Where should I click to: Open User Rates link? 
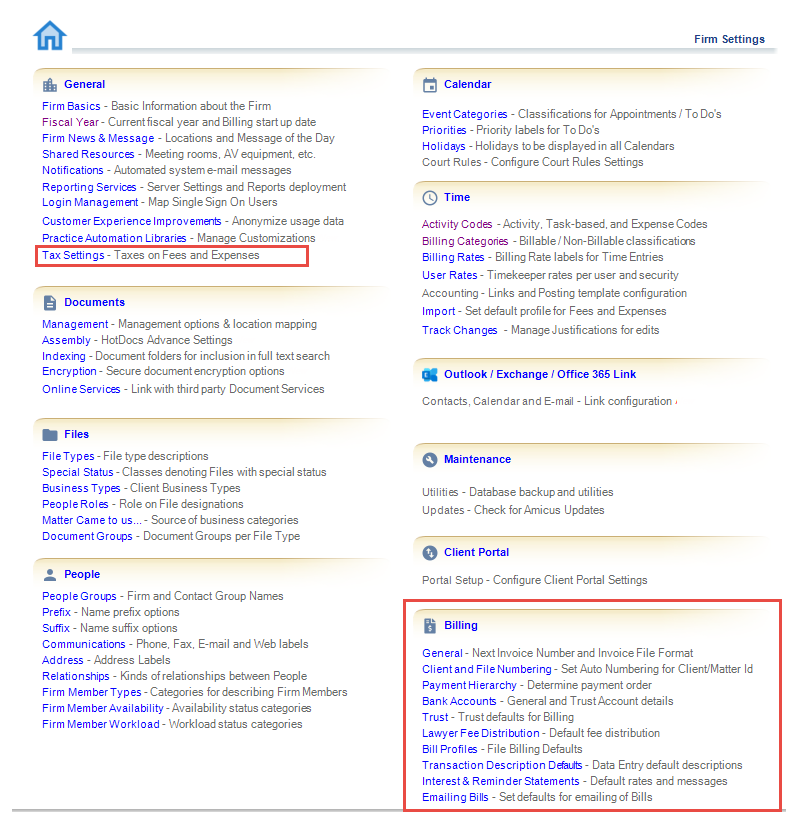(x=450, y=276)
